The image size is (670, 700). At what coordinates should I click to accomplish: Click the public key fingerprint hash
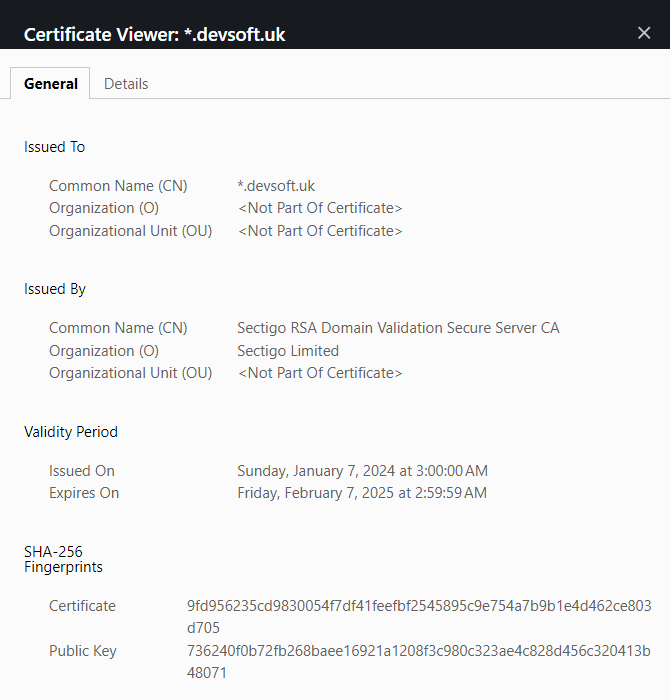pos(419,662)
